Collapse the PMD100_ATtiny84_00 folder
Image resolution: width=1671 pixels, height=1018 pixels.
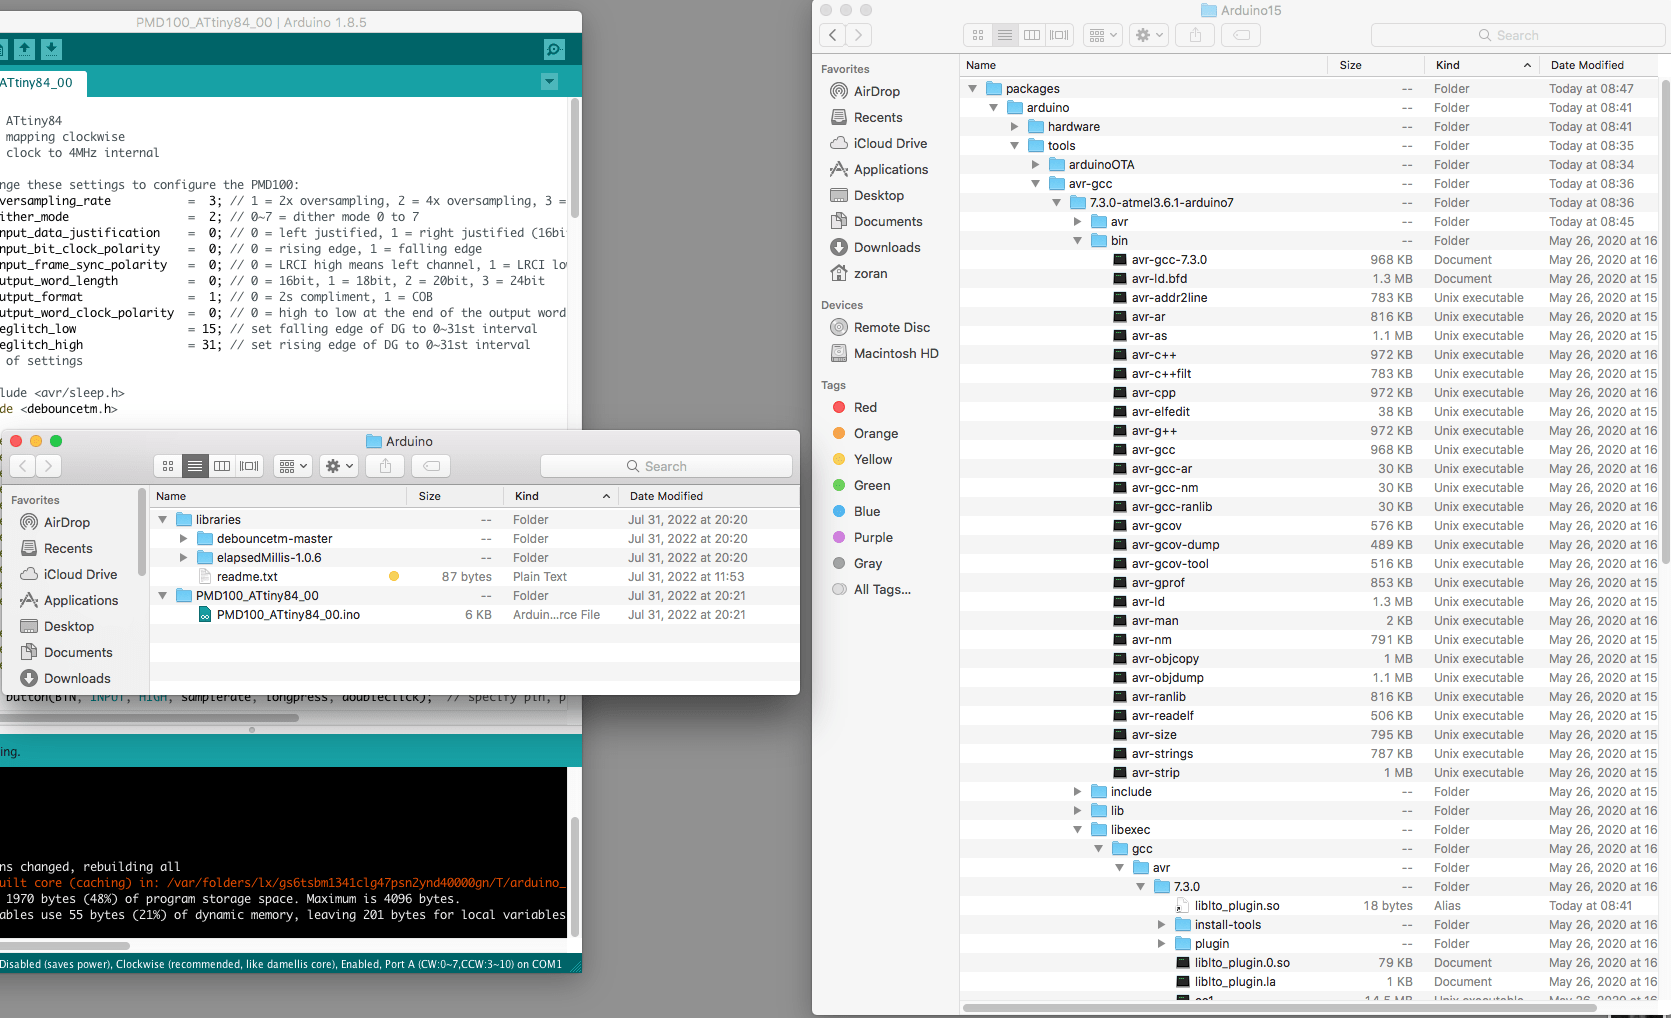tap(163, 596)
